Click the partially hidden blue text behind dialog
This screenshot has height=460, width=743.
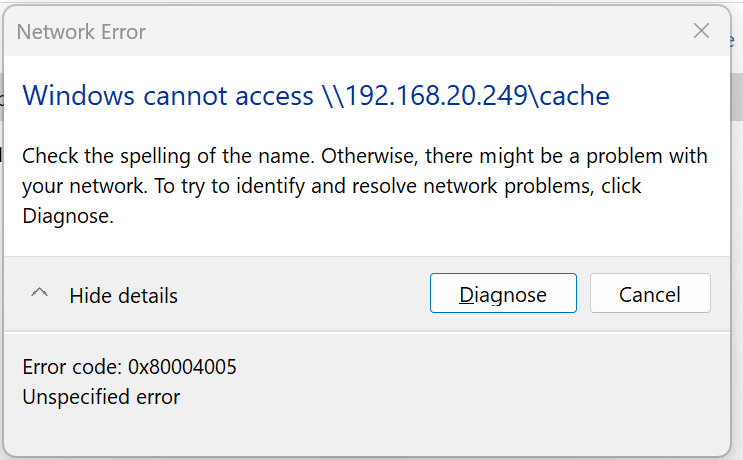(x=732, y=40)
